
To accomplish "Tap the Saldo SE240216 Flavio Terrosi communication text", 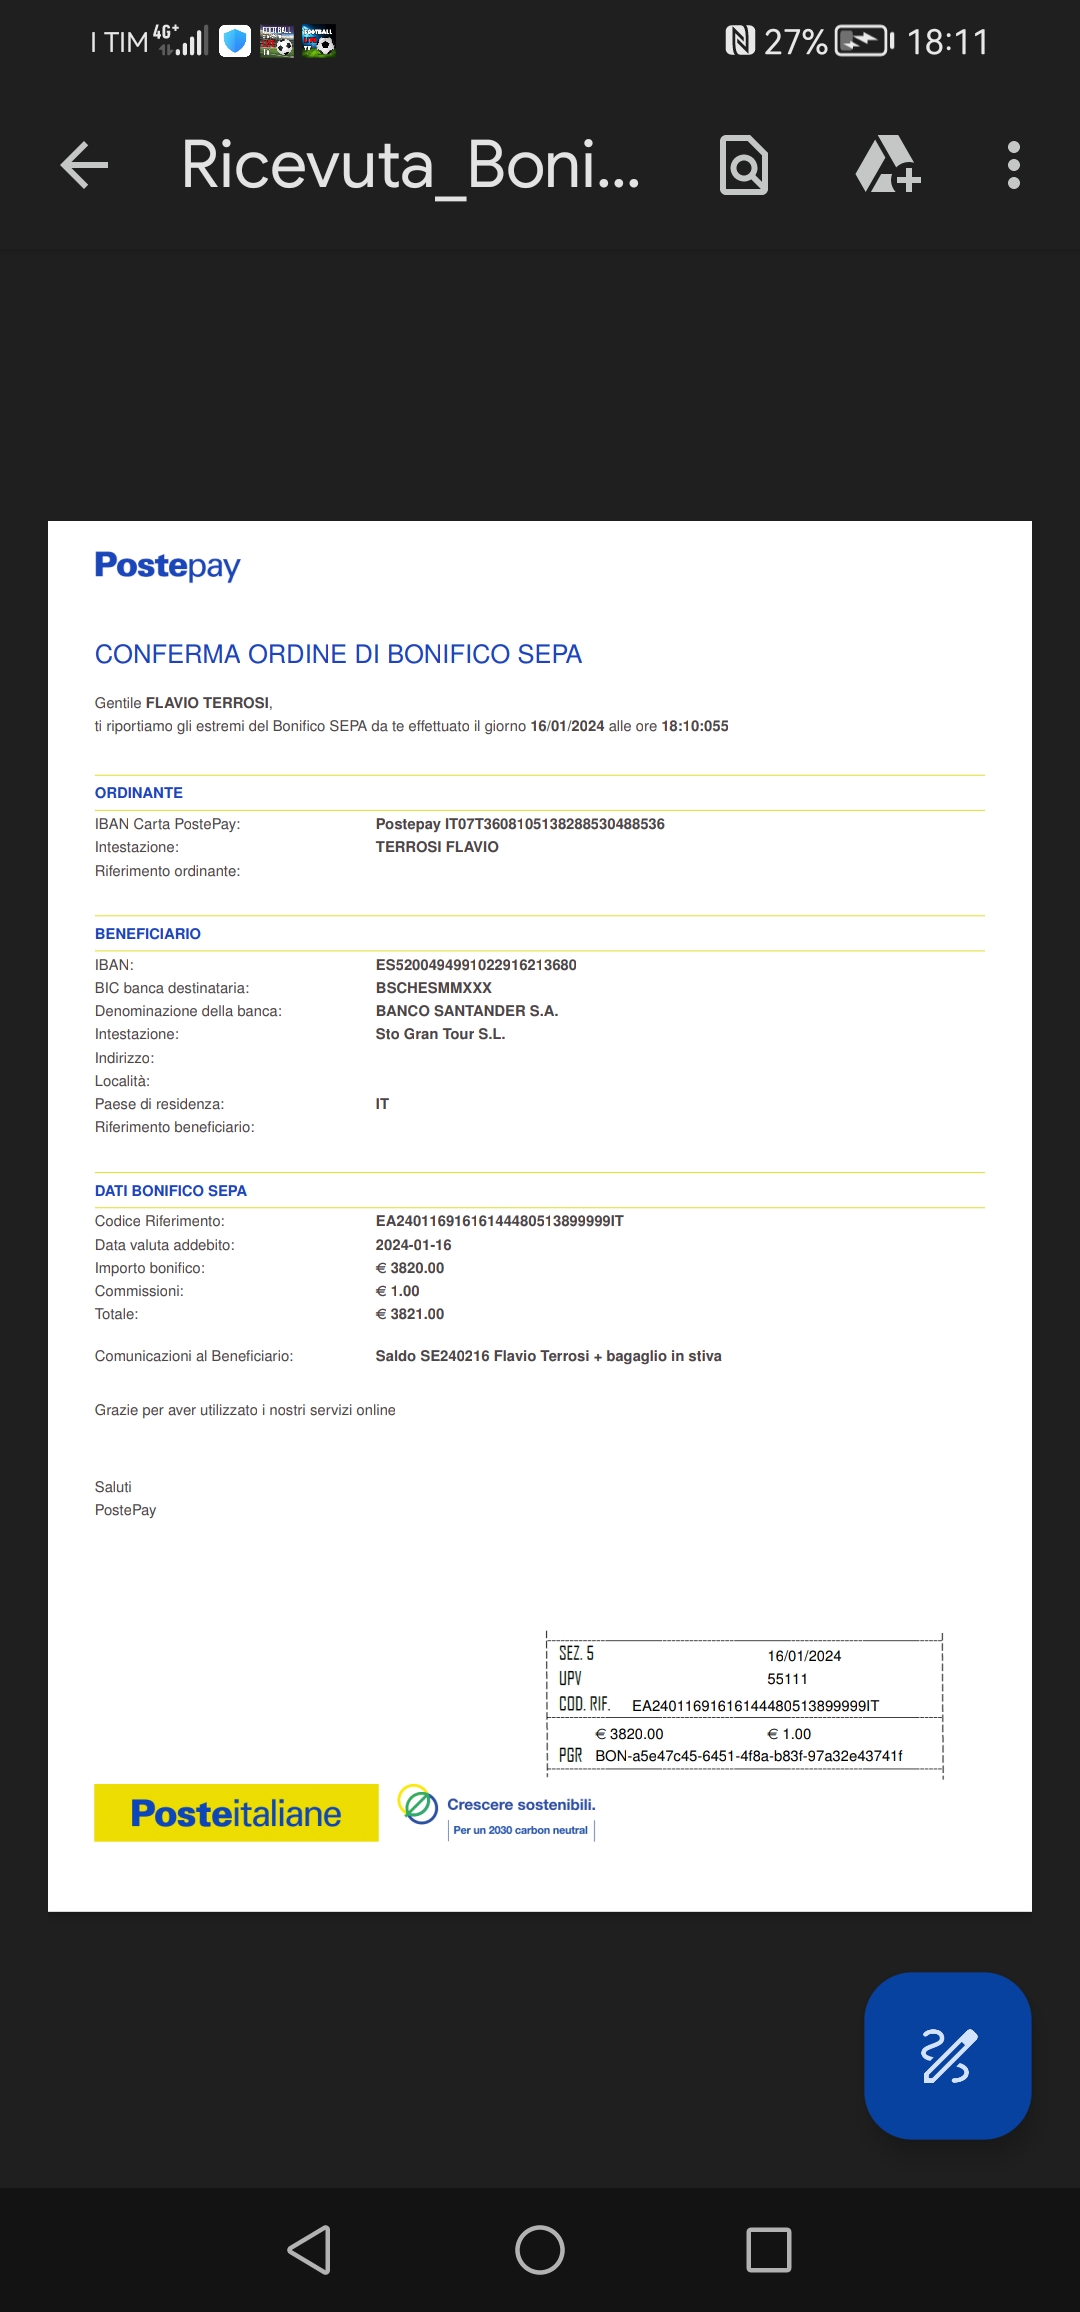I will 548,1356.
